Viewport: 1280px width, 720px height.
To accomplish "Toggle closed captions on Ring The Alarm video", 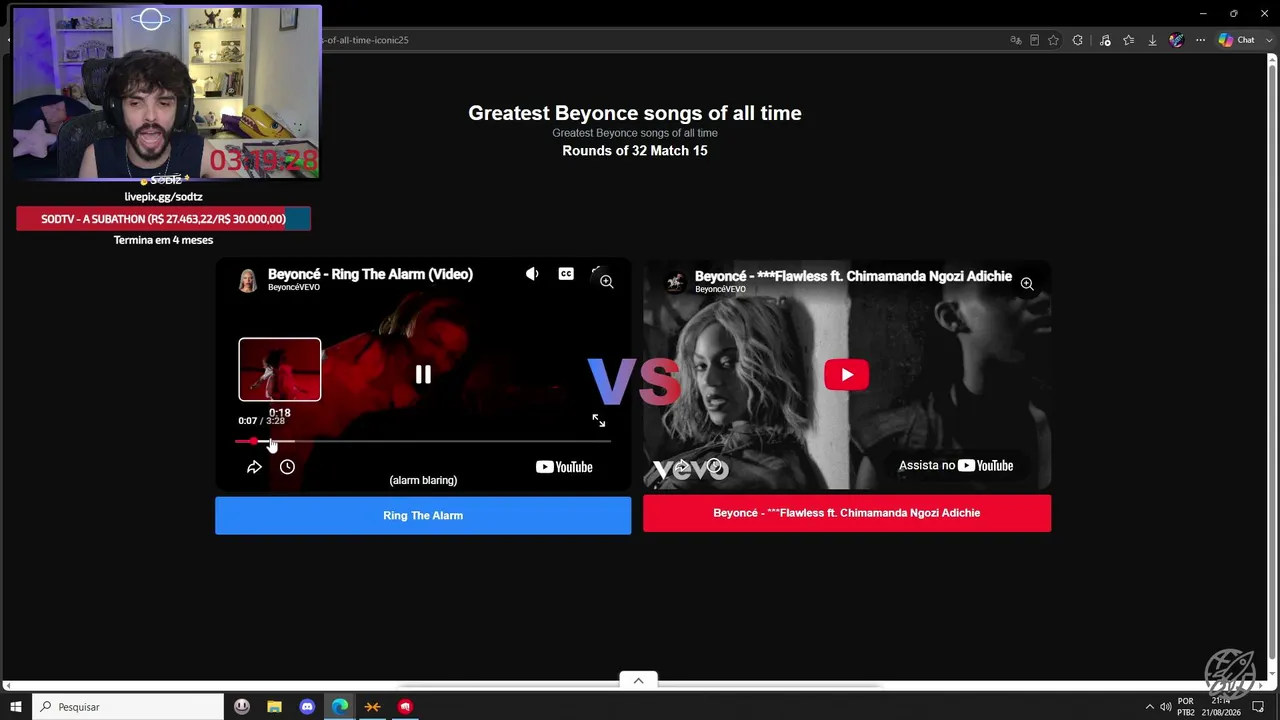I will (566, 274).
